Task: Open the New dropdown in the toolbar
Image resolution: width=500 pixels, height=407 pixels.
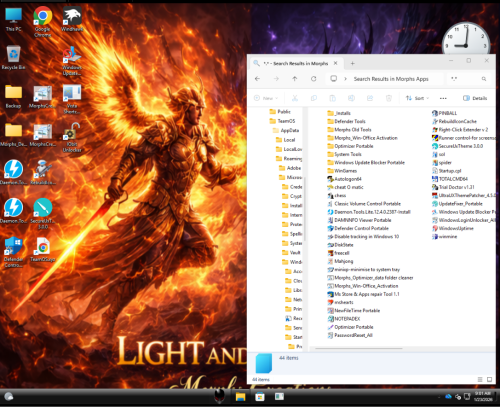Action: click(x=266, y=98)
